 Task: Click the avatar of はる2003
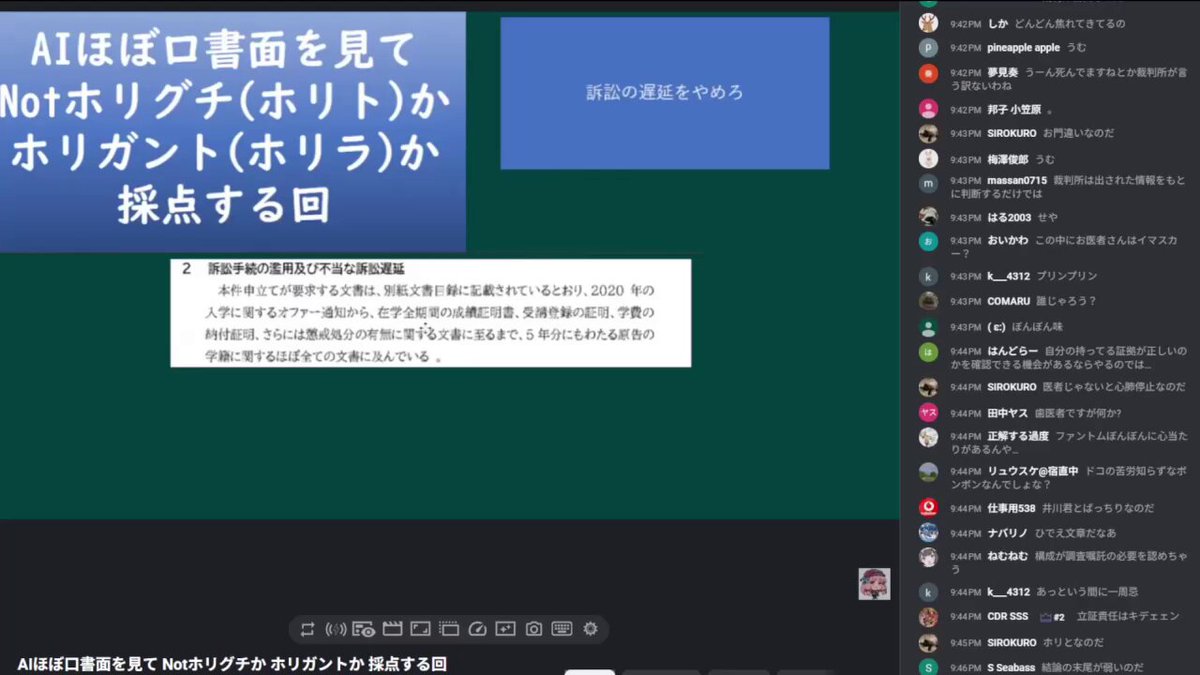928,217
